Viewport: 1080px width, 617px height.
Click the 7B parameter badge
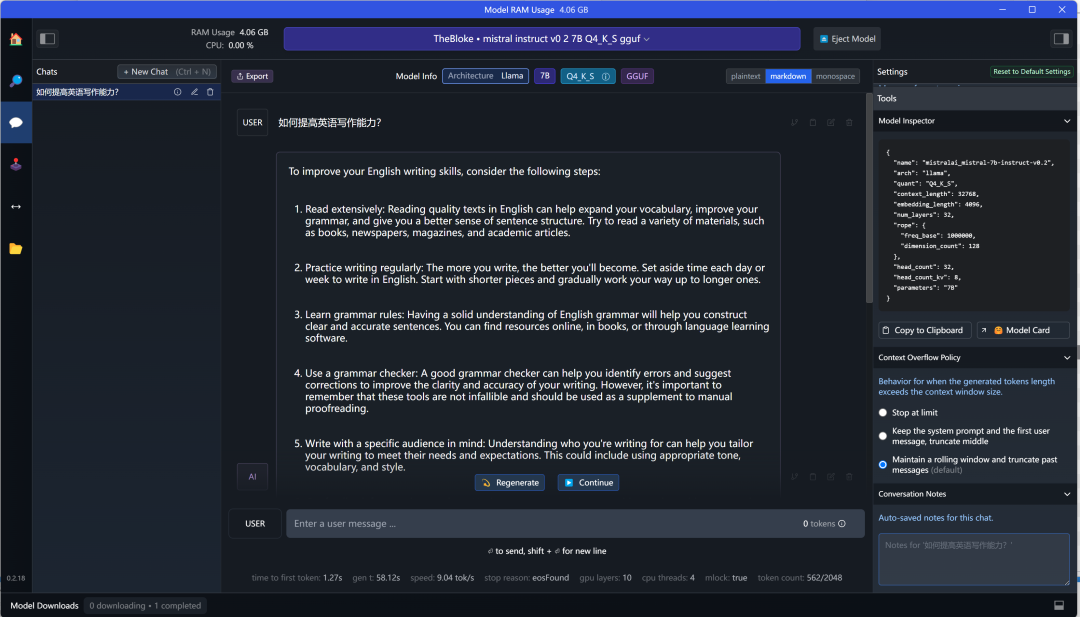tap(544, 76)
